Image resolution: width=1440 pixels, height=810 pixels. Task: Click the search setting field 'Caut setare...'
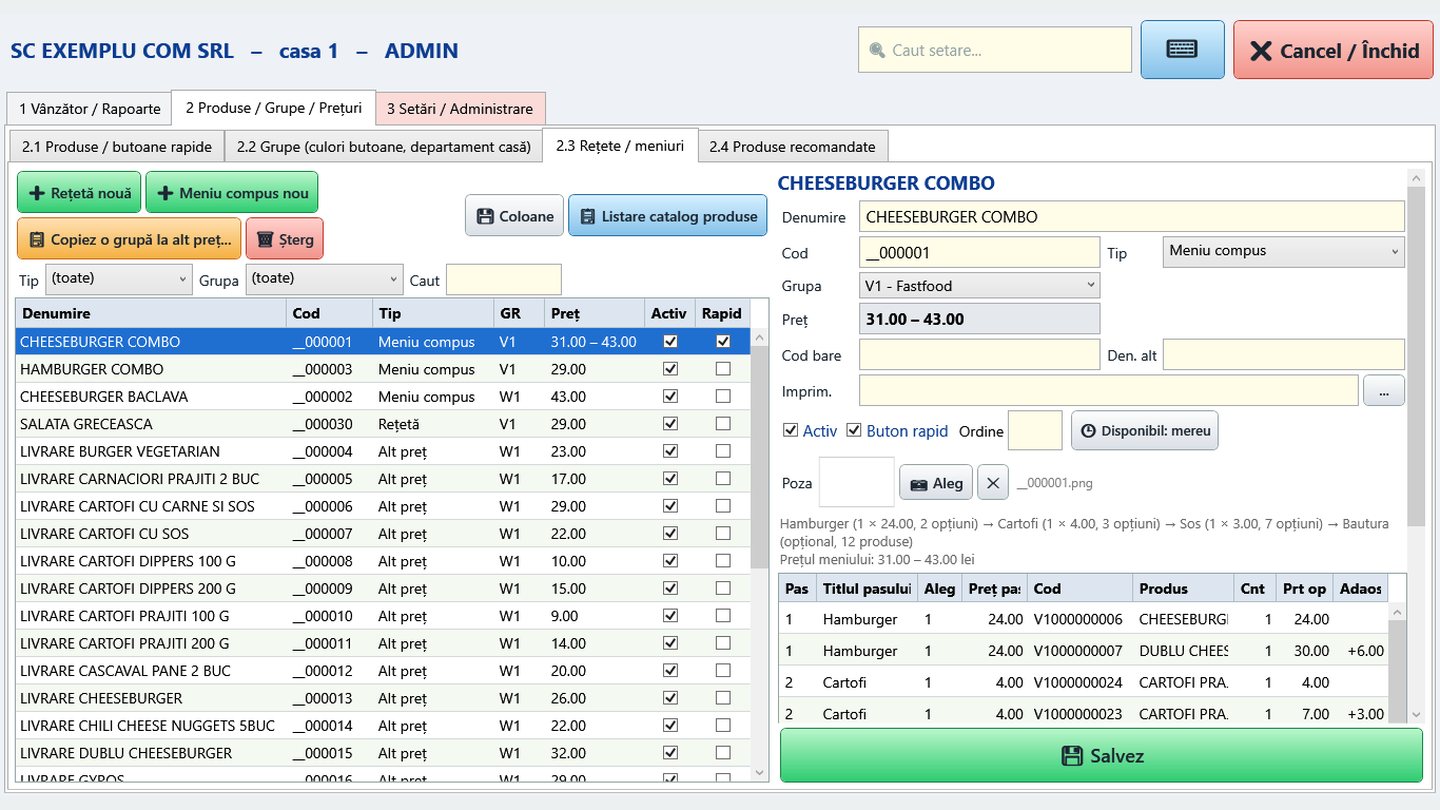click(x=994, y=50)
